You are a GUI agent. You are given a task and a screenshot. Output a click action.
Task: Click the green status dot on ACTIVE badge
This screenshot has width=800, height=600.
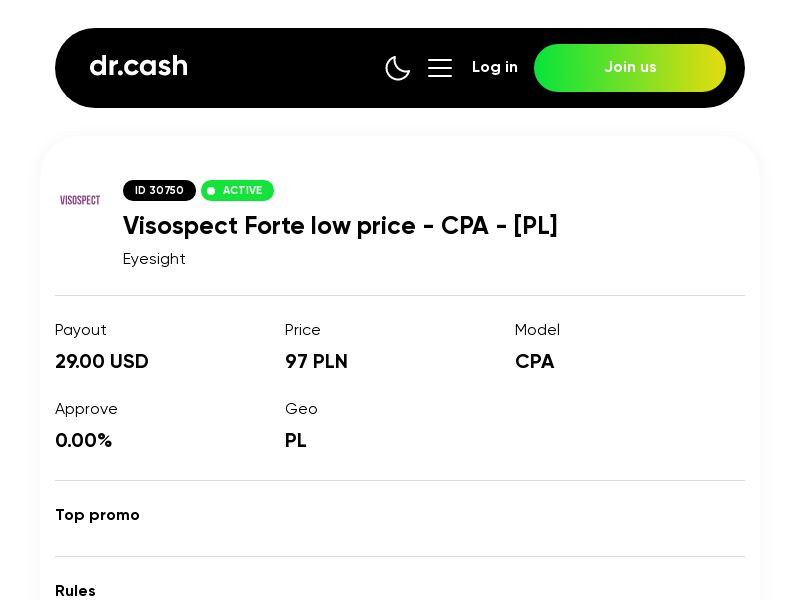point(212,191)
